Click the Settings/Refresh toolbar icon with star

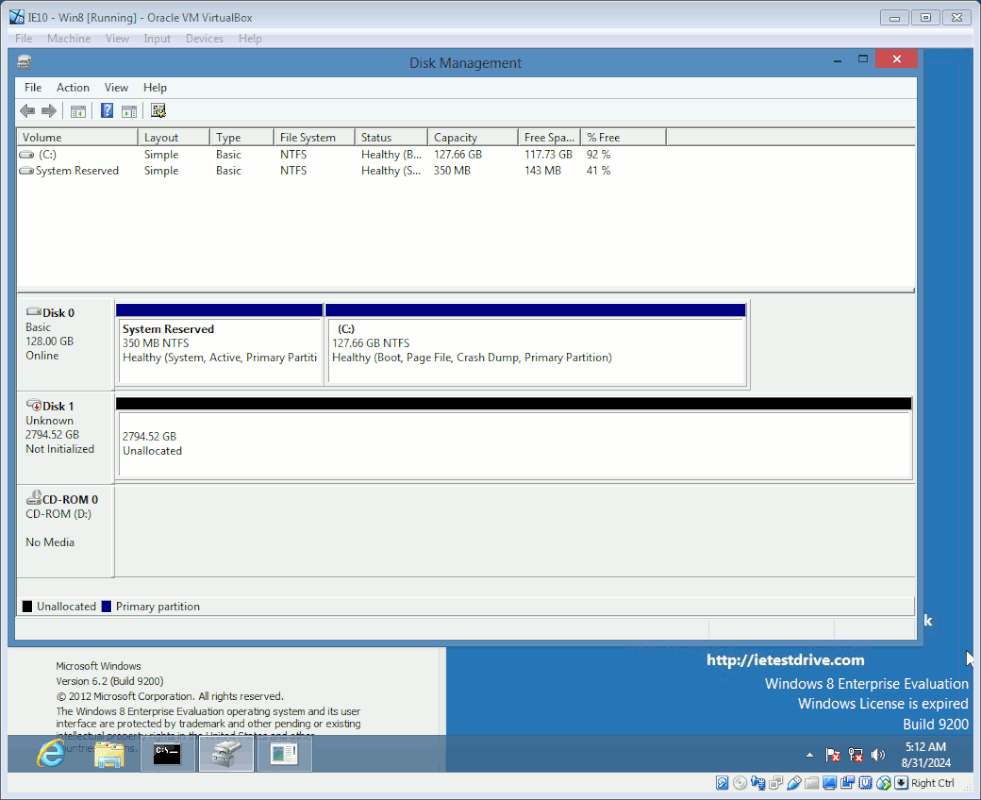(x=158, y=111)
